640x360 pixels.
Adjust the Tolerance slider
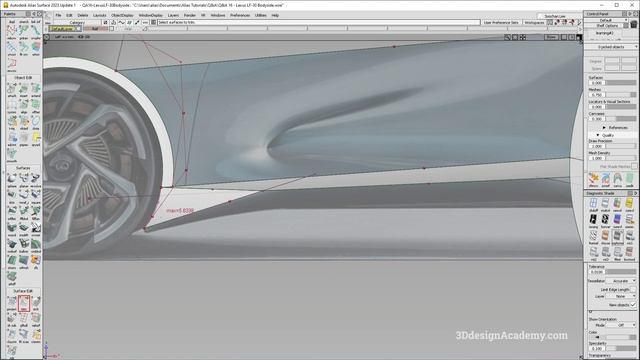tap(620, 272)
